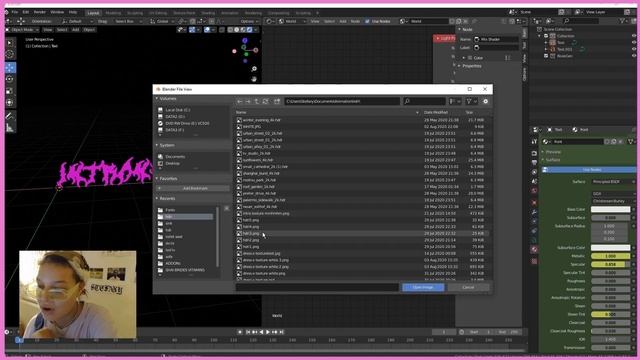Click the file path input field
Screen dimensions: 640x360
pyautogui.click(x=342, y=101)
